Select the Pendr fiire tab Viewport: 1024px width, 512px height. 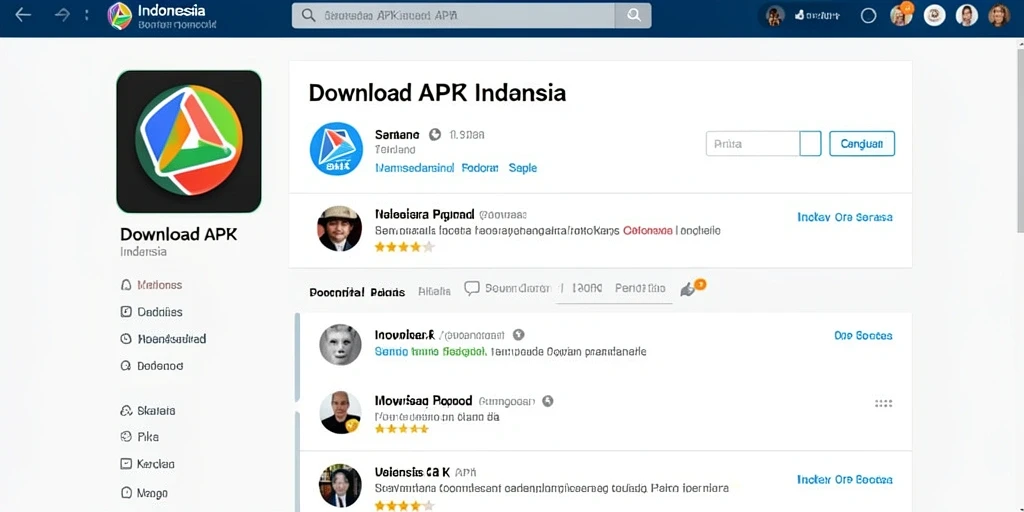click(640, 288)
